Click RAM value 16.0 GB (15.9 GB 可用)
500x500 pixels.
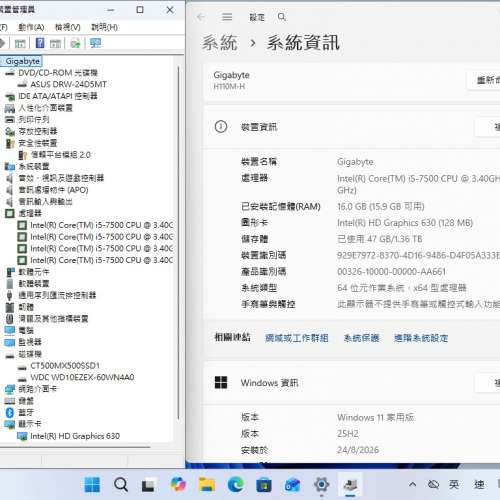[x=381, y=207]
